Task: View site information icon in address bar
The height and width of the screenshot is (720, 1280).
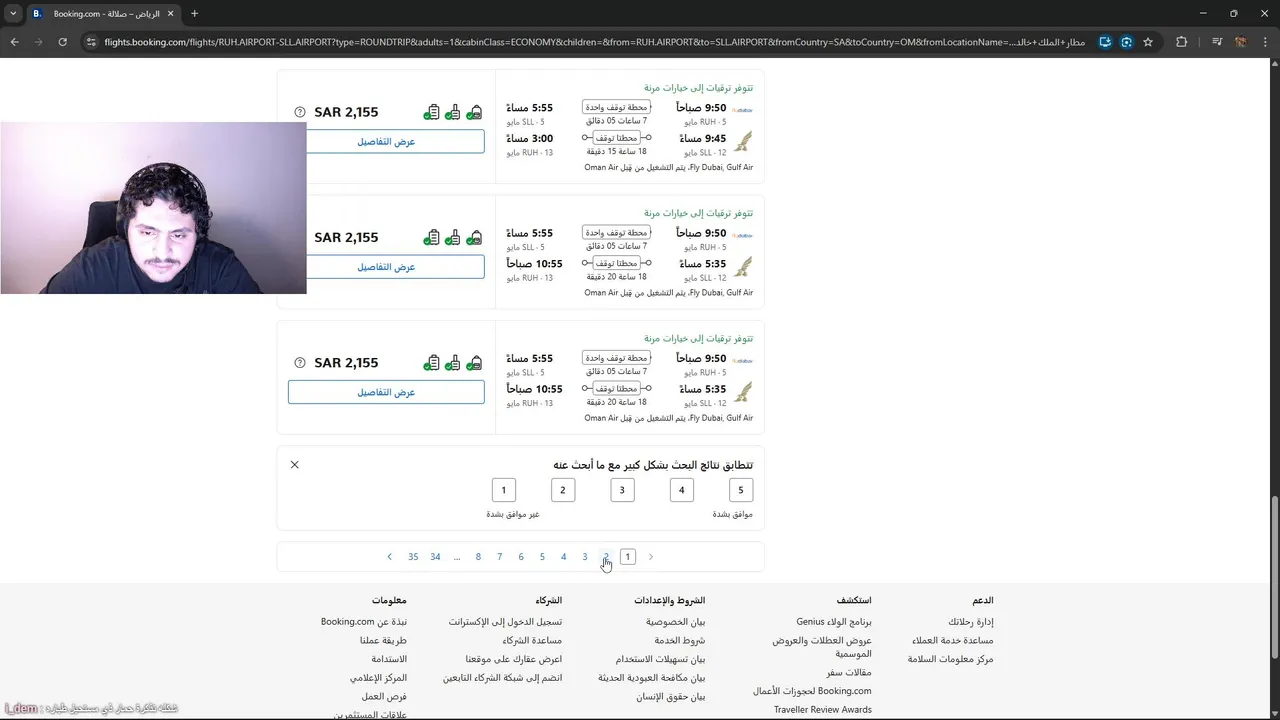Action: coord(91,42)
